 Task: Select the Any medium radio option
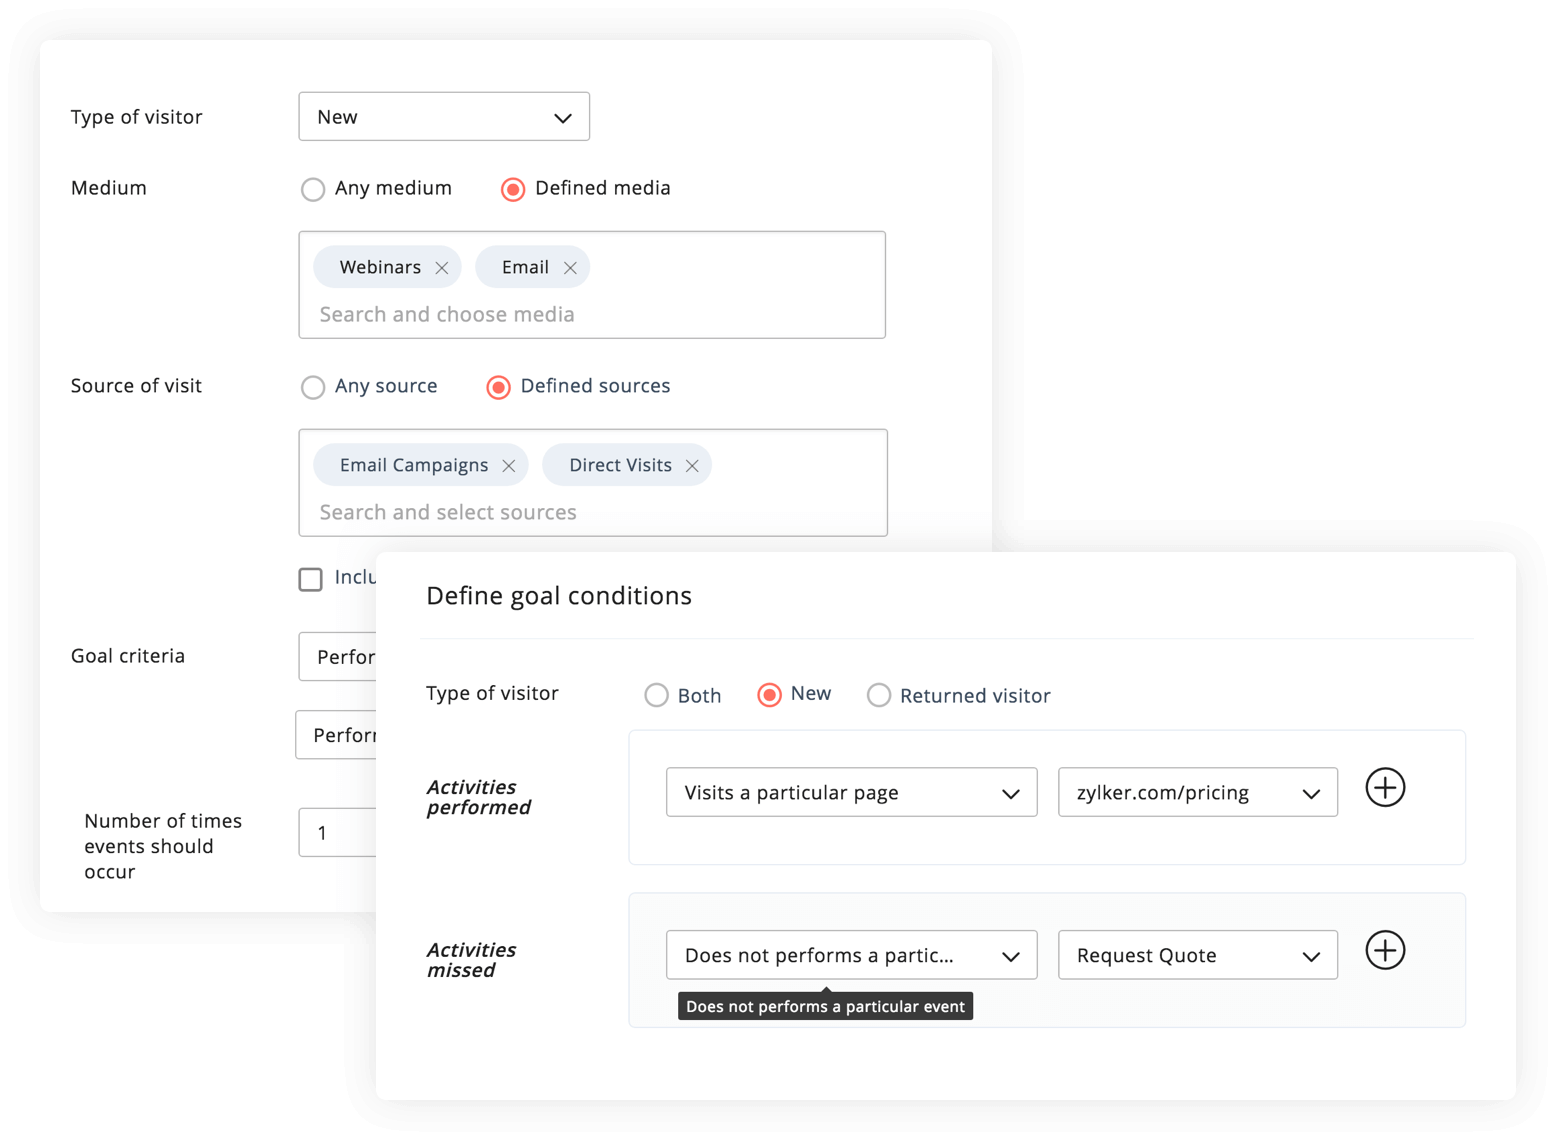point(314,189)
